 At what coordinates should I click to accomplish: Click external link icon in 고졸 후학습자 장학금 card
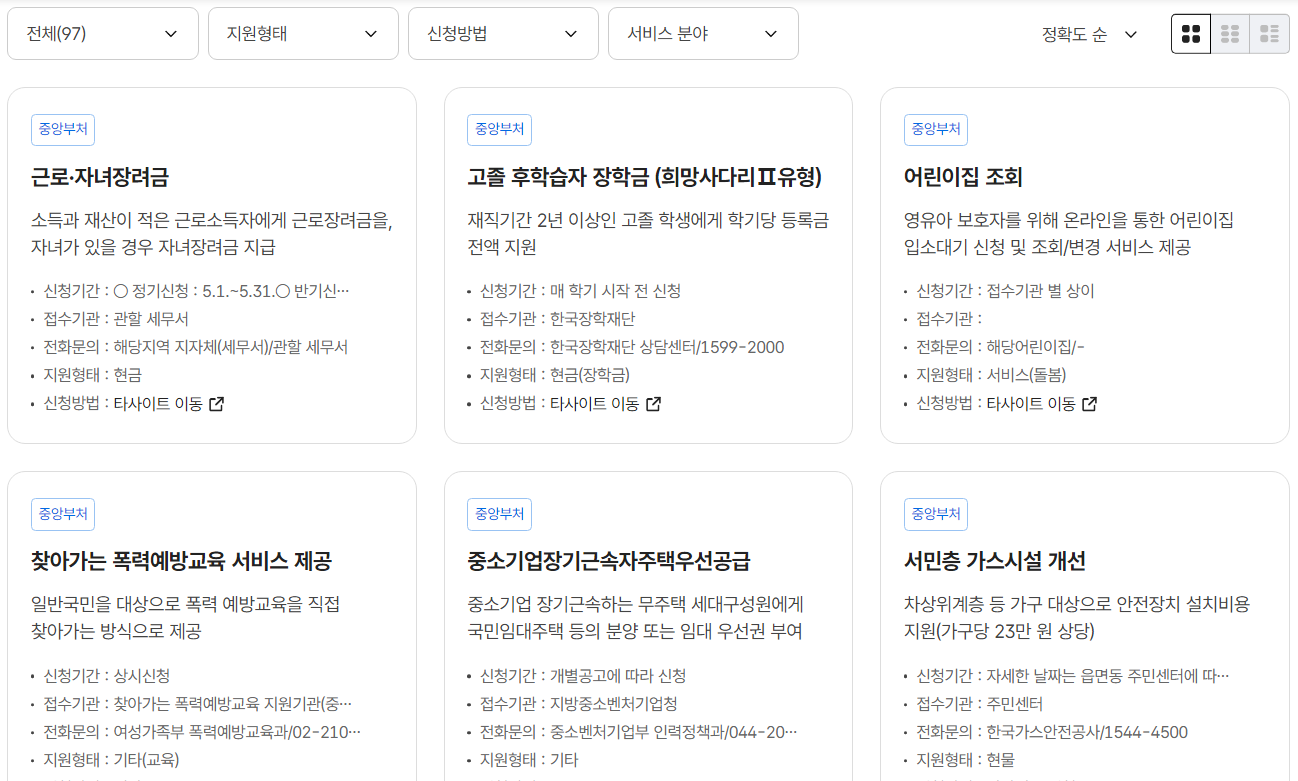653,404
